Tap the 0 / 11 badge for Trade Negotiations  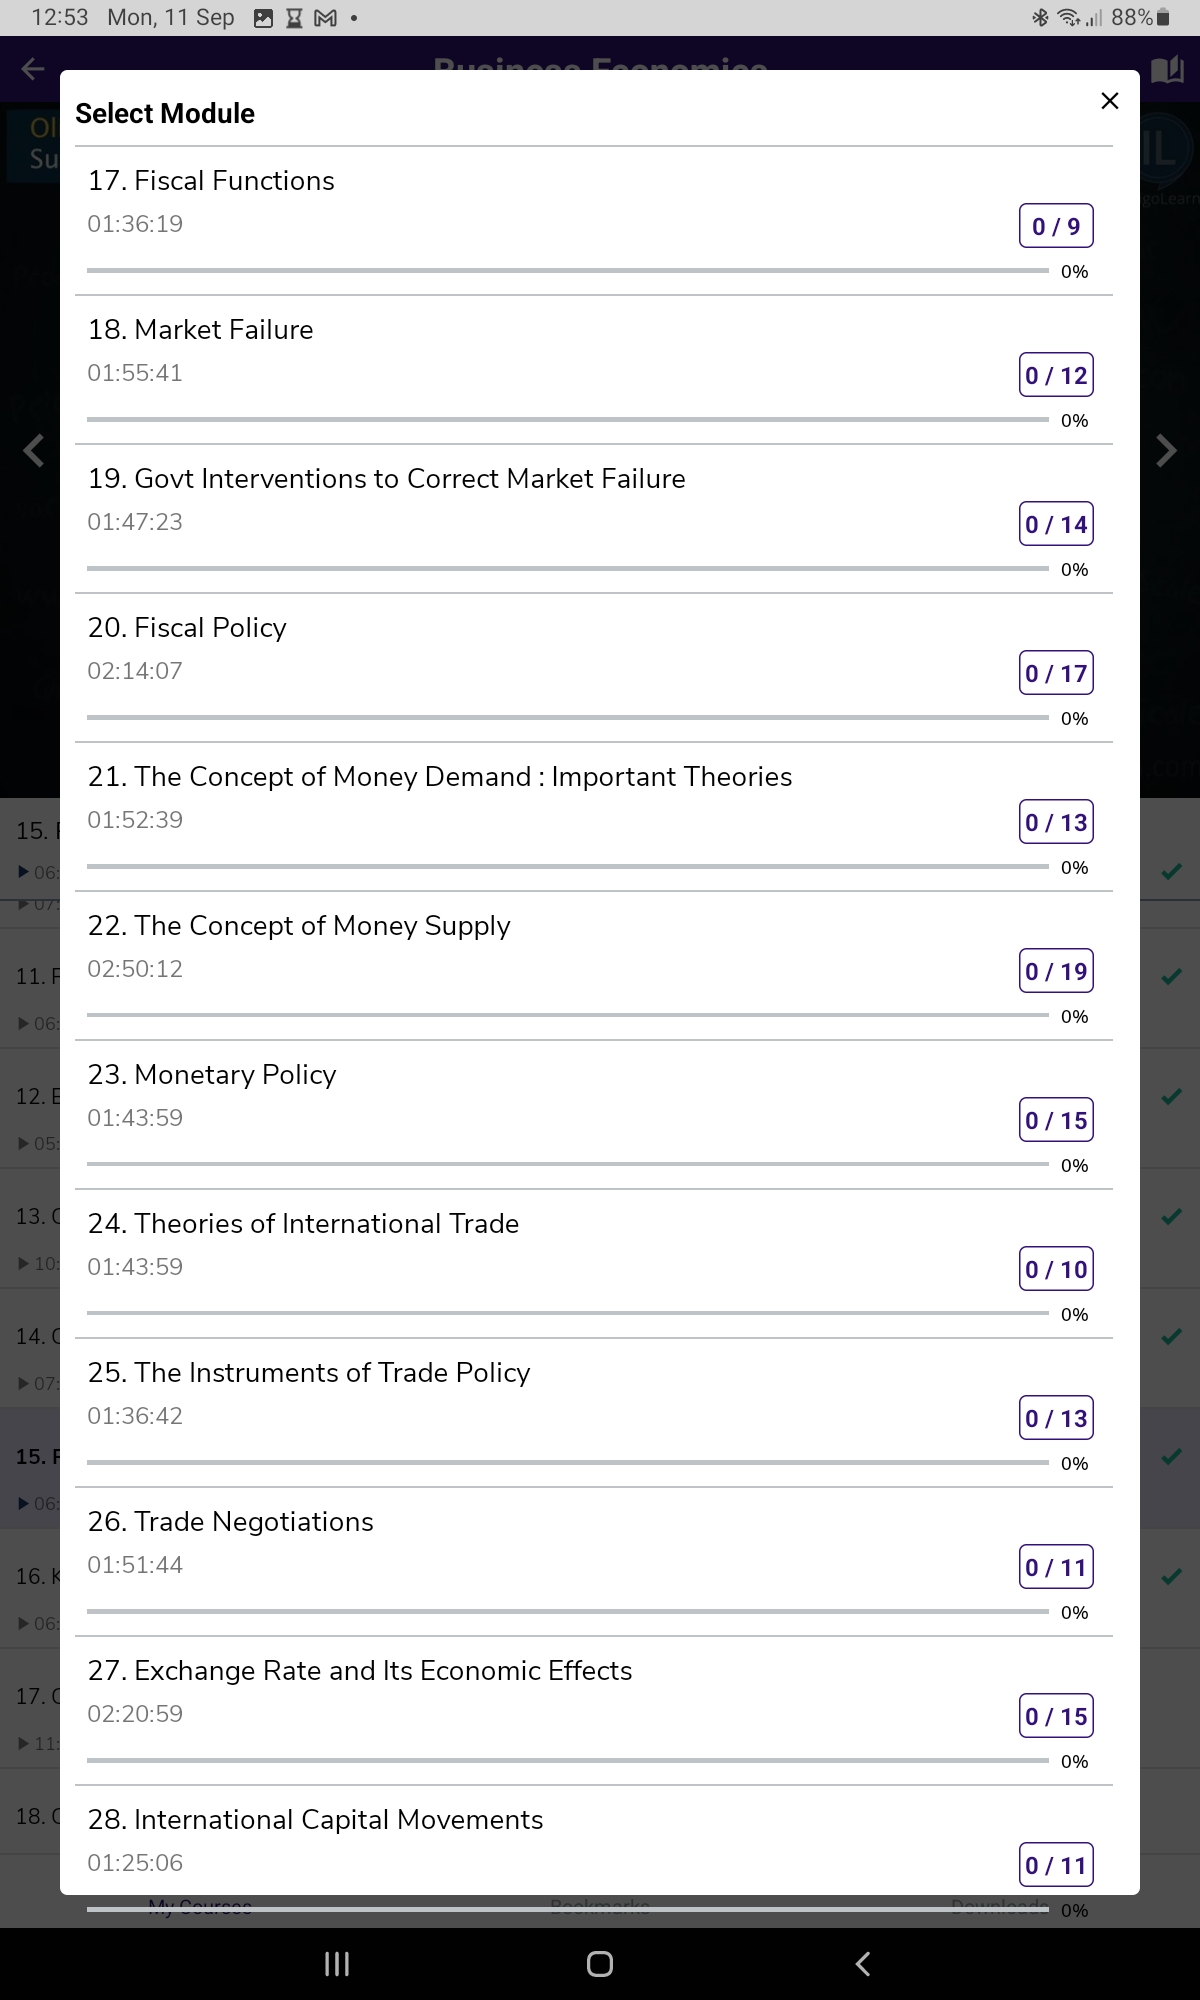tap(1056, 1567)
